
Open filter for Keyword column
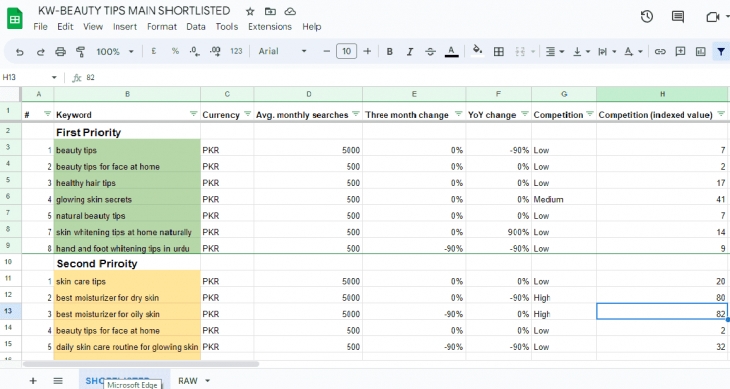pyautogui.click(x=194, y=114)
